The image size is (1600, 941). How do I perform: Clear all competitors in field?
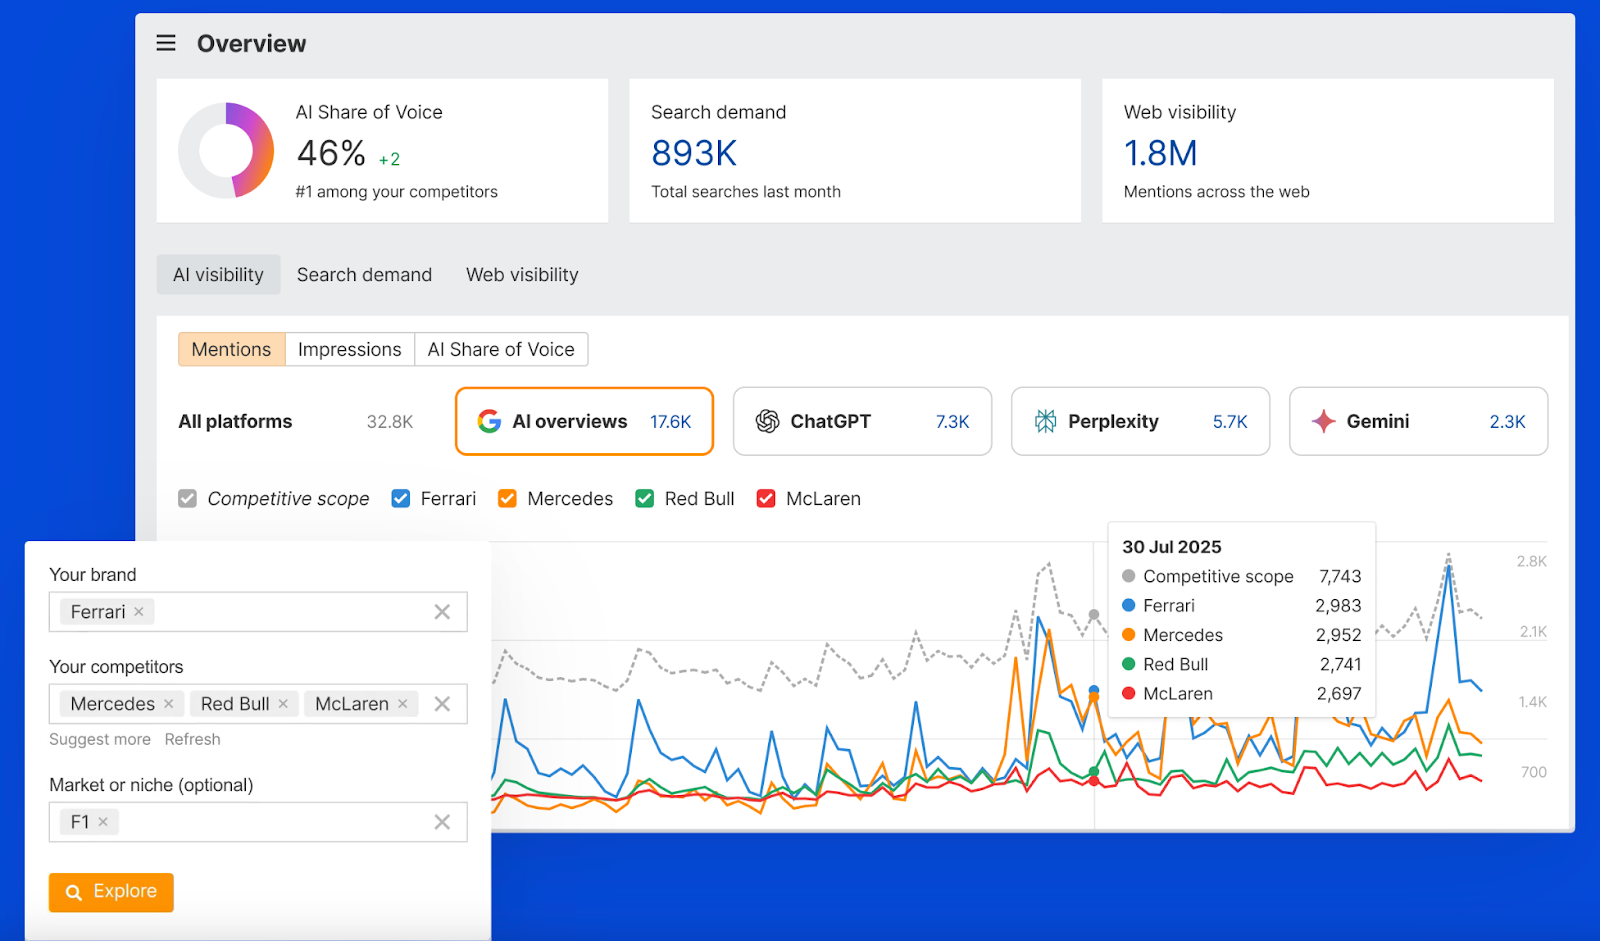pyautogui.click(x=442, y=704)
